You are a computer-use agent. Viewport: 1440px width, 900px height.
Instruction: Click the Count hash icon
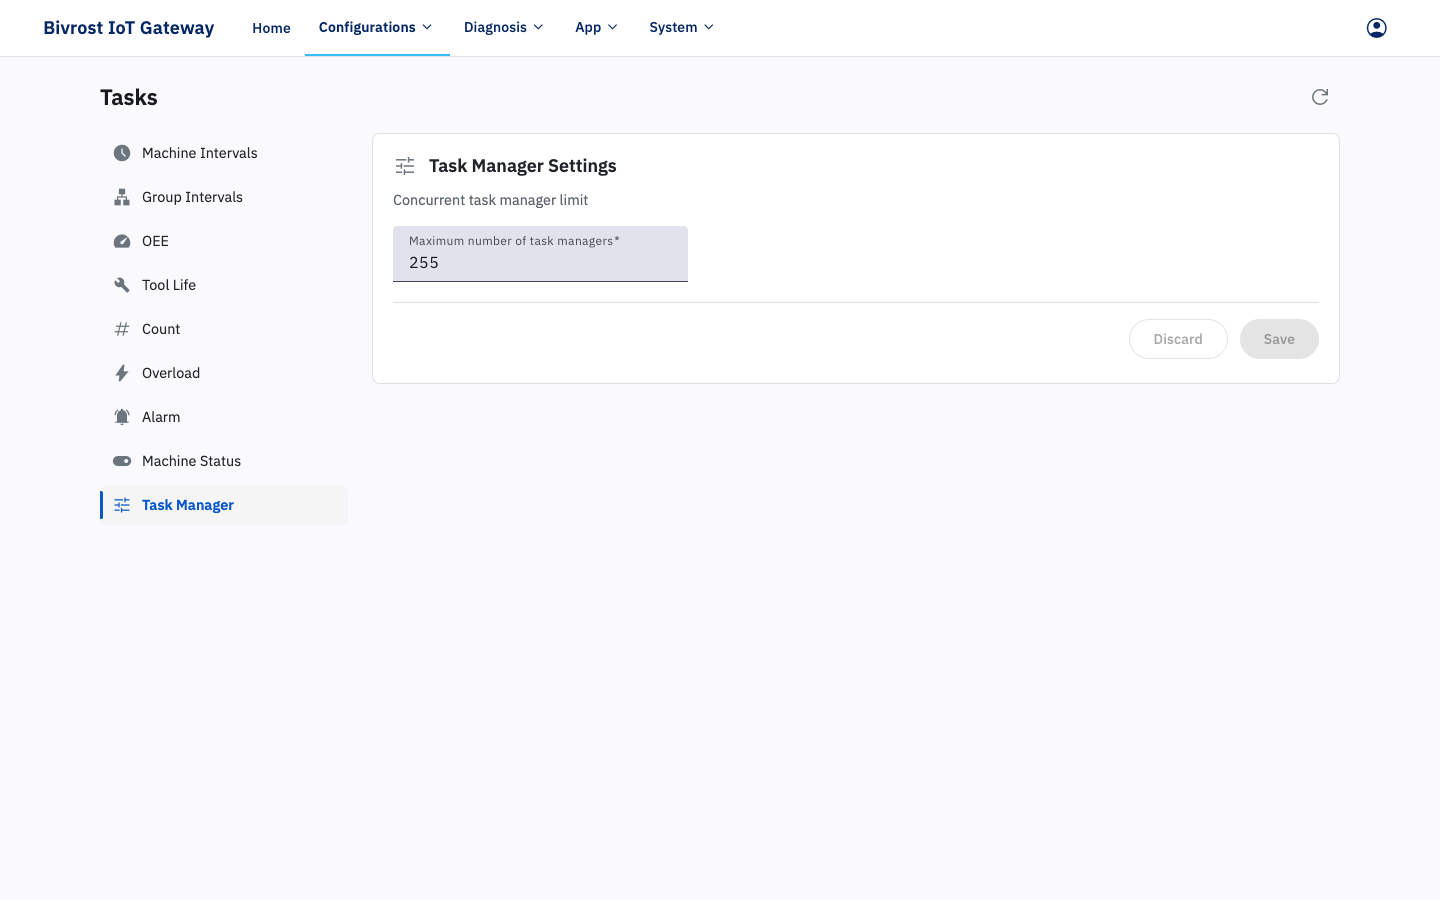[x=122, y=329]
